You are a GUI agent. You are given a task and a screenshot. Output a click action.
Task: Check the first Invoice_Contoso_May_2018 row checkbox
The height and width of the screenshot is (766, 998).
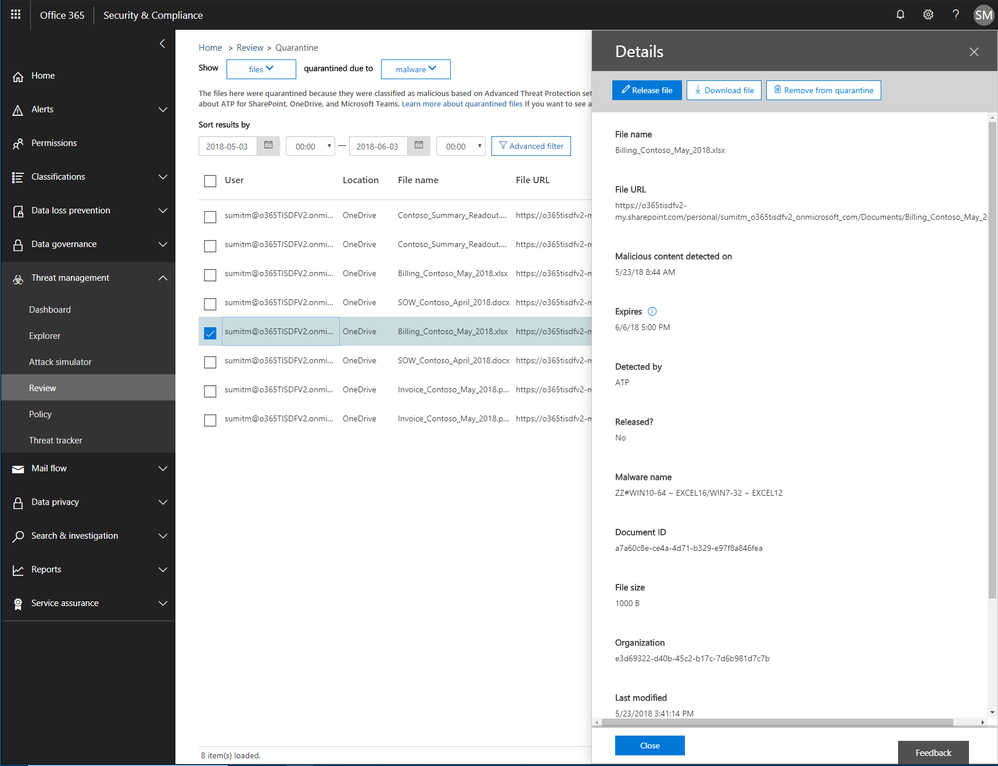(210, 391)
